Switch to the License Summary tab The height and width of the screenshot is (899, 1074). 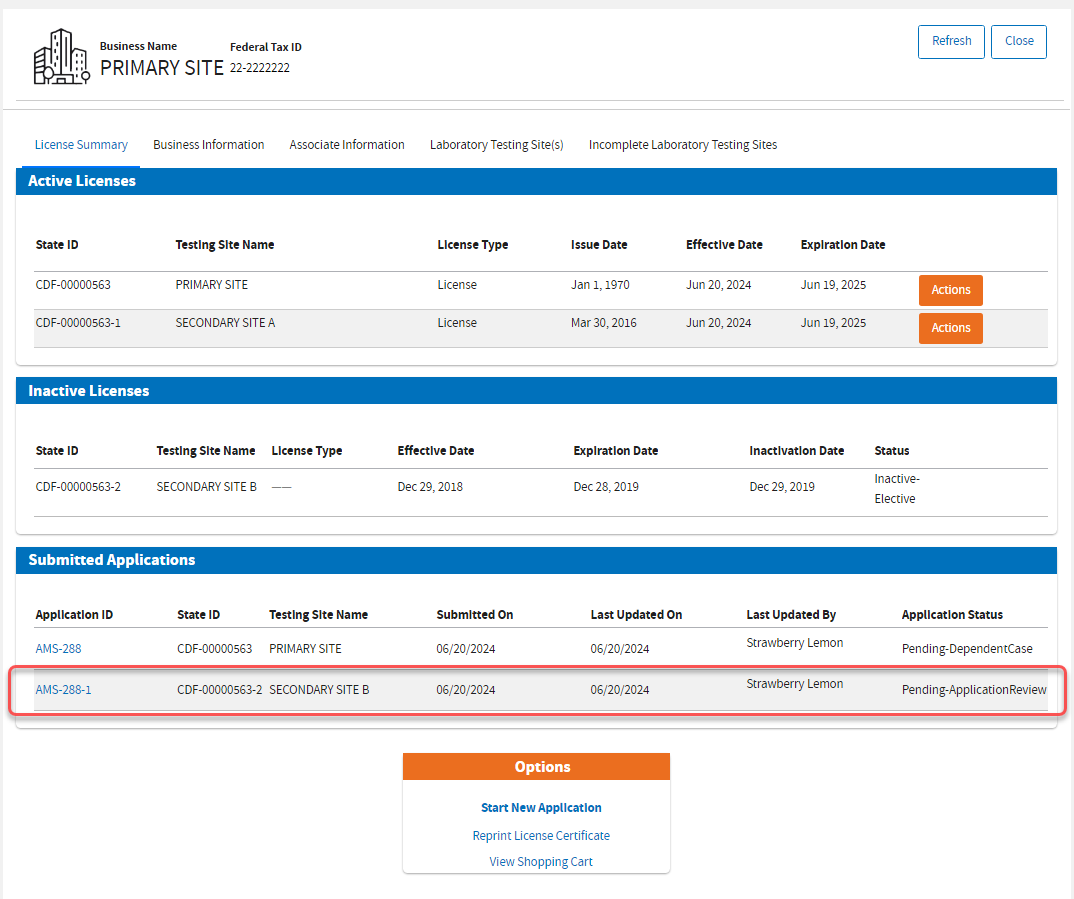pyautogui.click(x=81, y=145)
